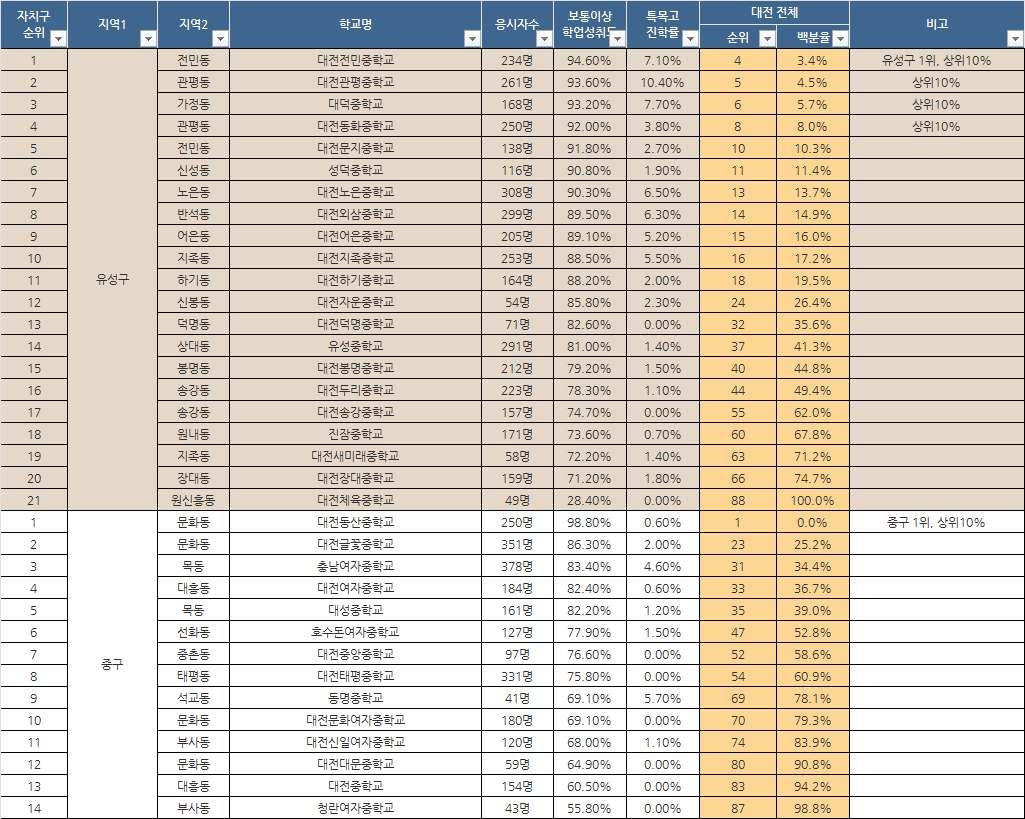Select the 대전글꽃중학교 cell
Viewport: 1025px width, 819px height.
tap(356, 544)
